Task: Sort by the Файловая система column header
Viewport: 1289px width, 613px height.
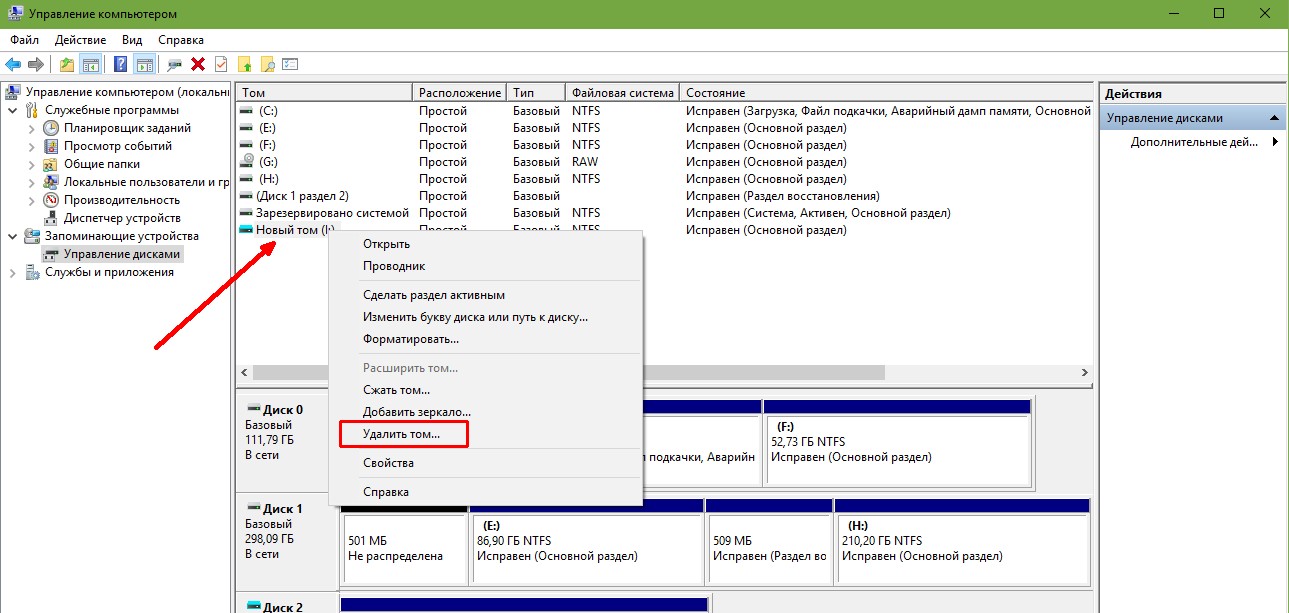Action: click(x=622, y=93)
